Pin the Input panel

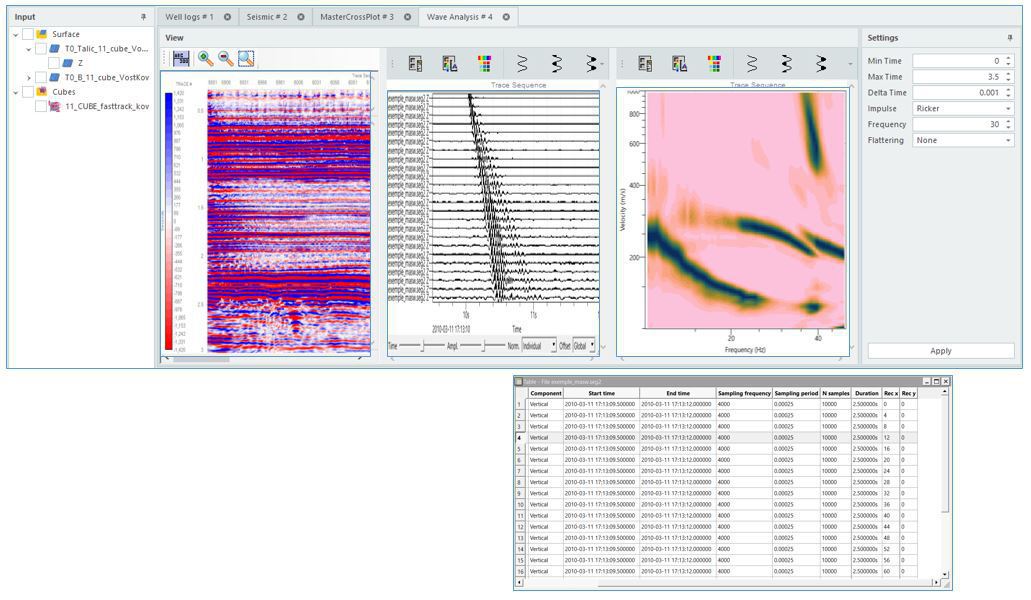point(143,17)
